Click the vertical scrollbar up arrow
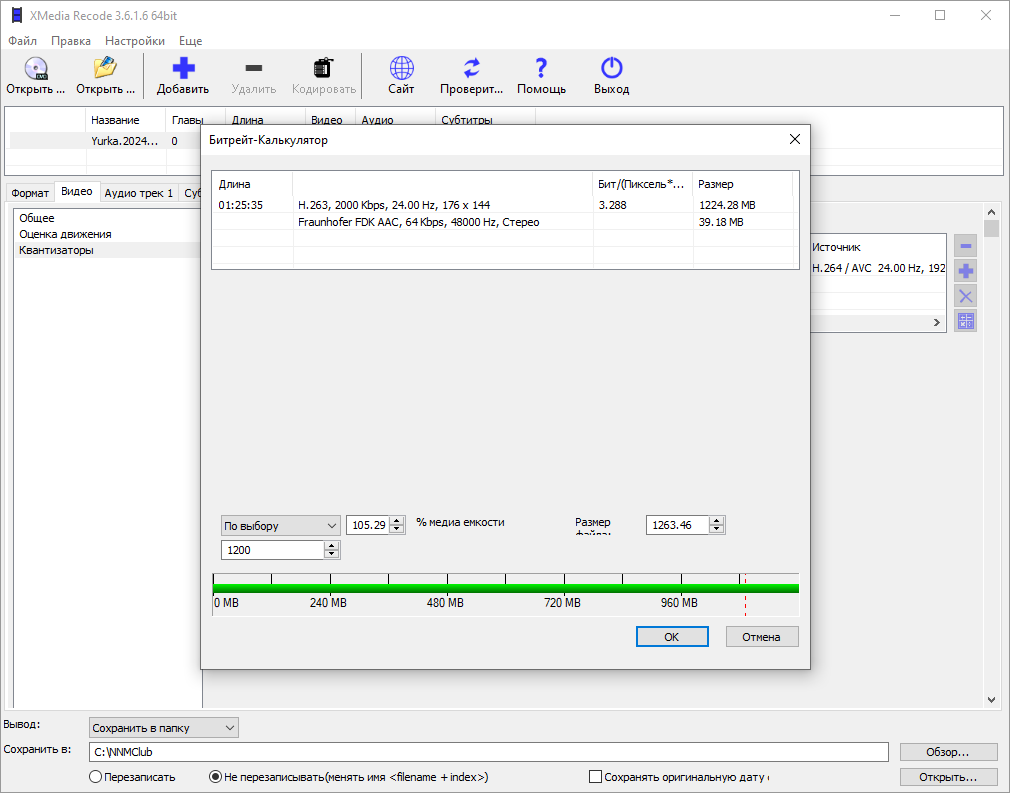Image resolution: width=1010 pixels, height=793 pixels. coord(991,212)
